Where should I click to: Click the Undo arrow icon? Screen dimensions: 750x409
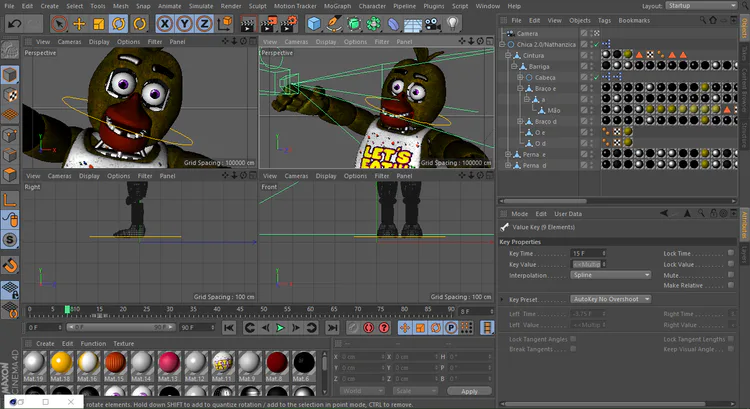click(14, 23)
